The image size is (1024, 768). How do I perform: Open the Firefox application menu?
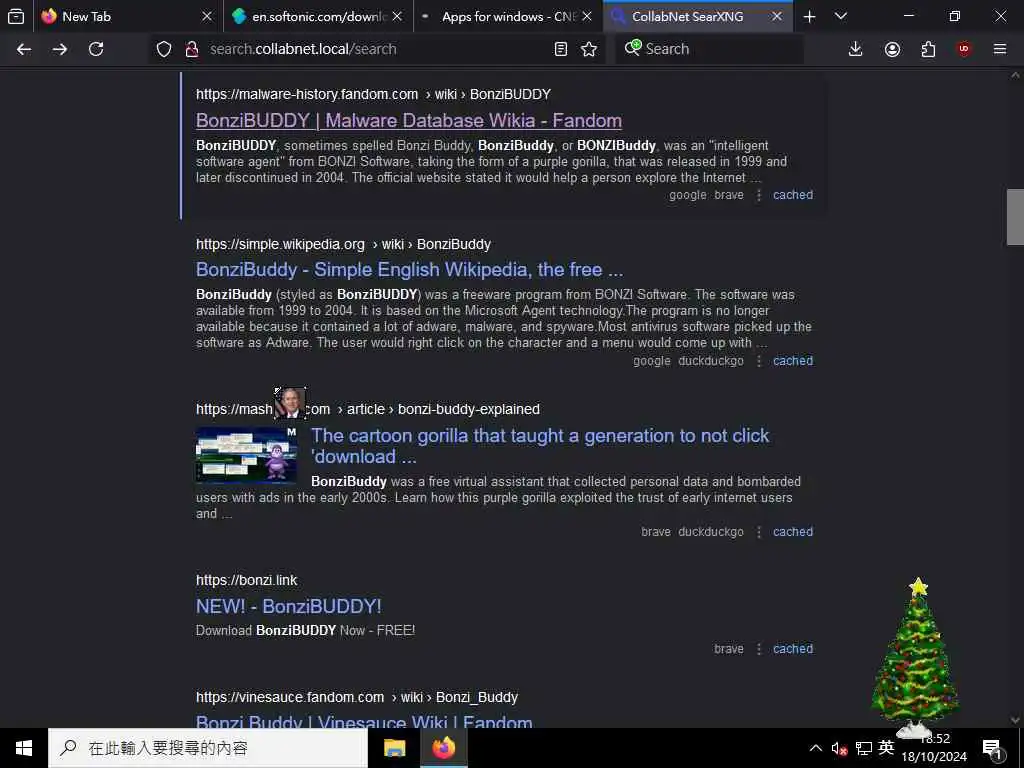pos(1000,49)
